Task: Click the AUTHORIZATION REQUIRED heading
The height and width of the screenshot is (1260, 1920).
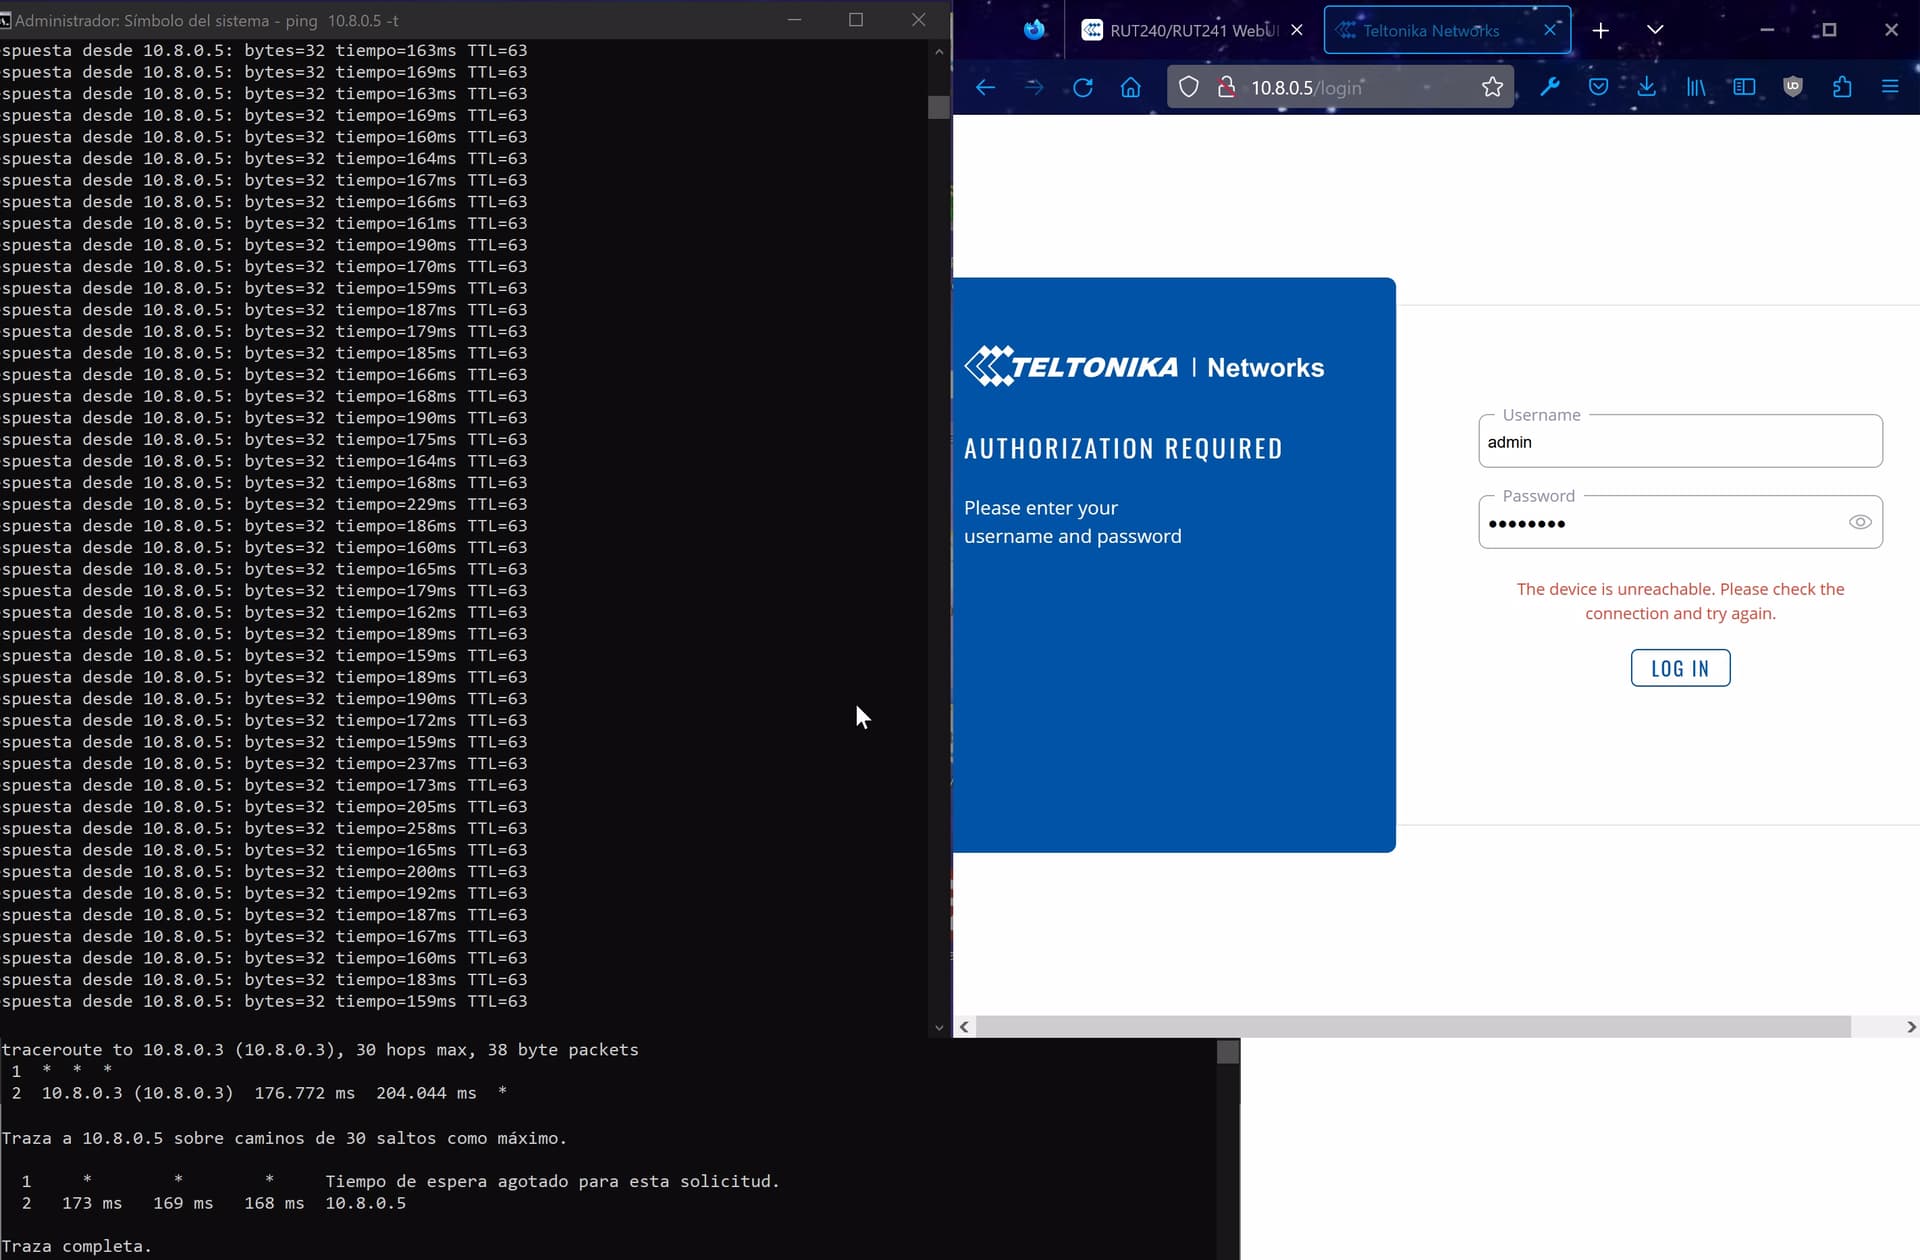Action: point(1123,449)
